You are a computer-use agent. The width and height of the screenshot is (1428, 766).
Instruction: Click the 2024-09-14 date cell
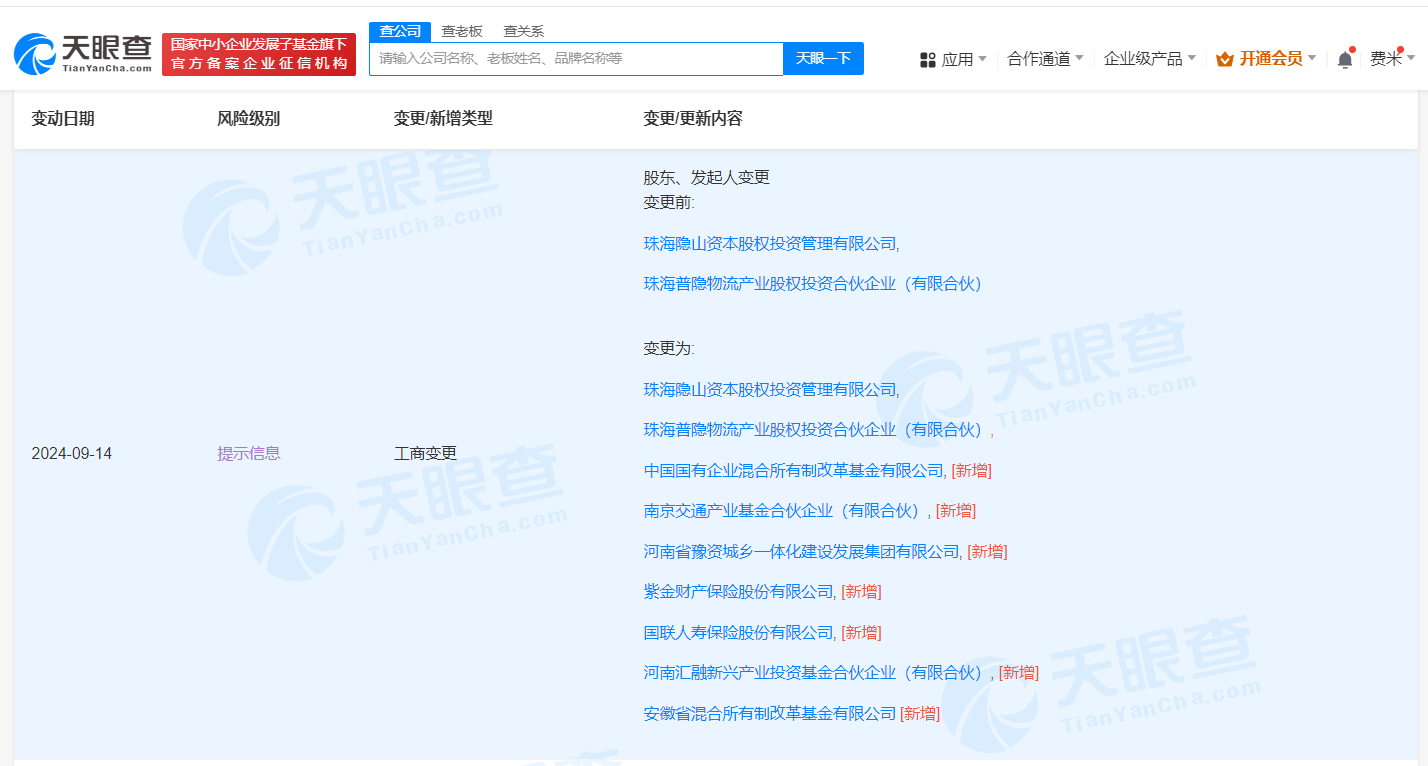point(72,454)
